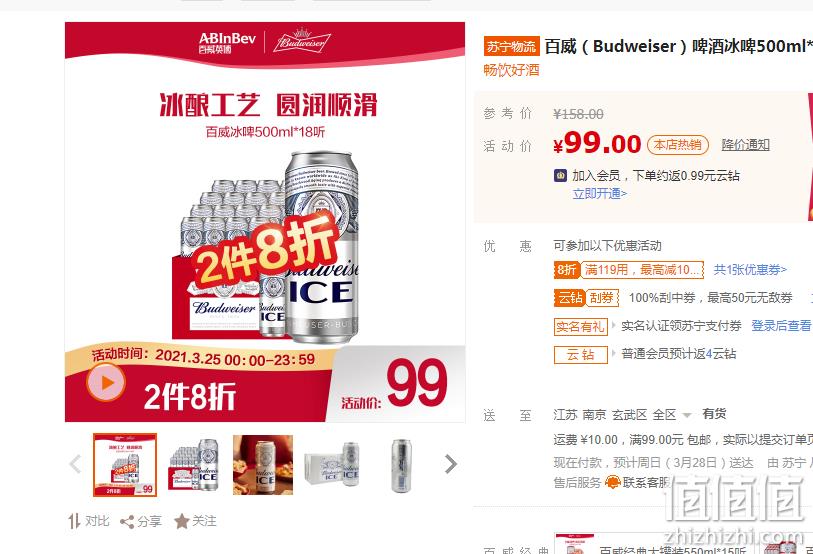The width and height of the screenshot is (813, 554).
Task: Click 登录后查看 login link
Action: [781, 326]
